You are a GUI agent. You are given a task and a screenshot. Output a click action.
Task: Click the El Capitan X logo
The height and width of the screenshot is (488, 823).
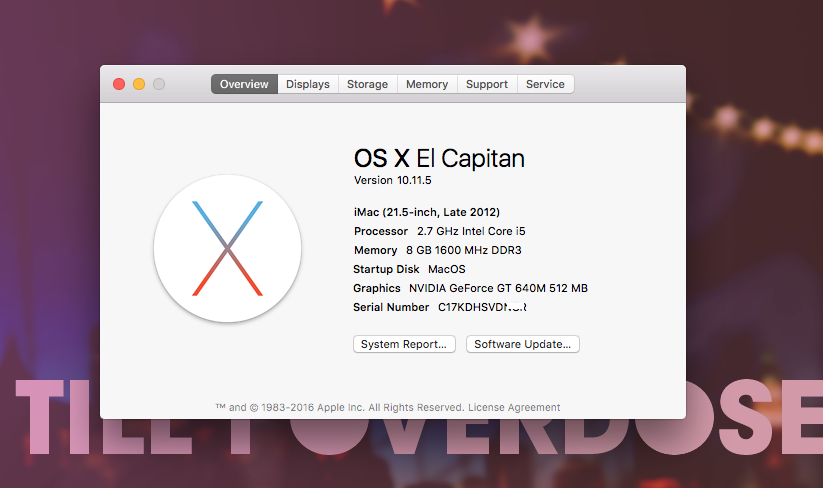click(227, 248)
